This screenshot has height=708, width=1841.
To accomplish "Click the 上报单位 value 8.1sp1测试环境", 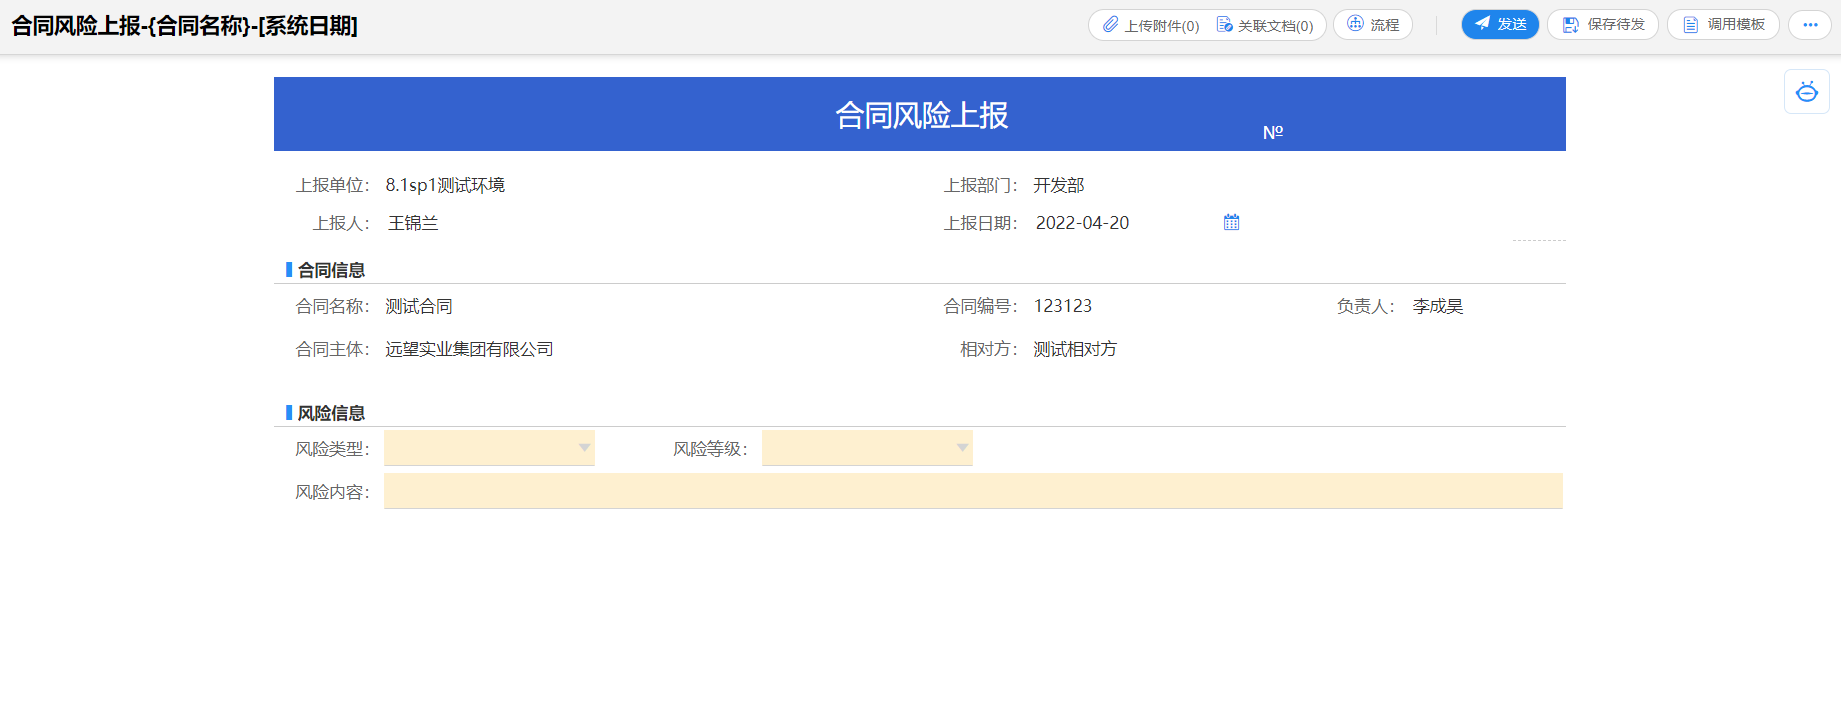I will tap(445, 185).
